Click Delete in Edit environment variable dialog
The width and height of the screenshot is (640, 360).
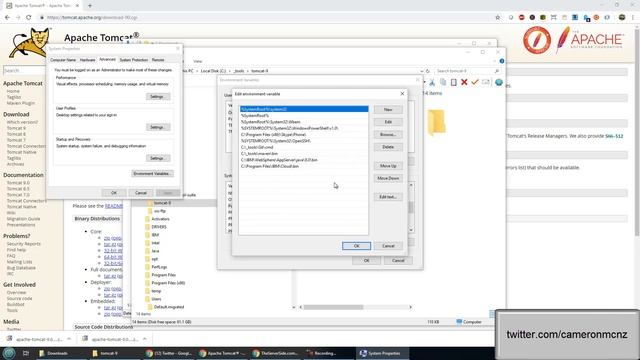coord(388,147)
